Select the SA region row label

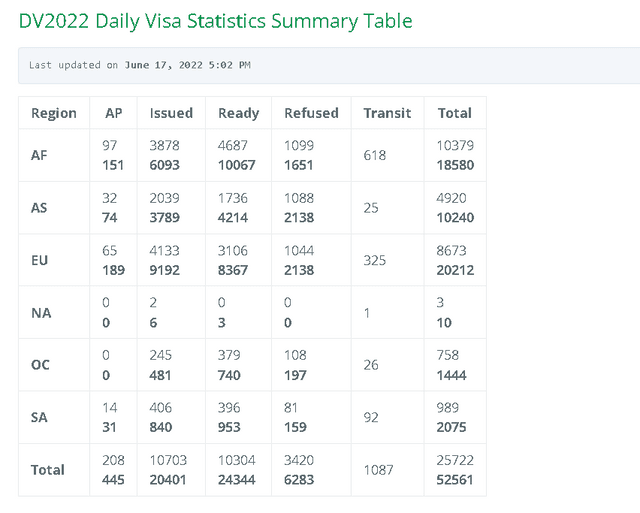pyautogui.click(x=39, y=418)
